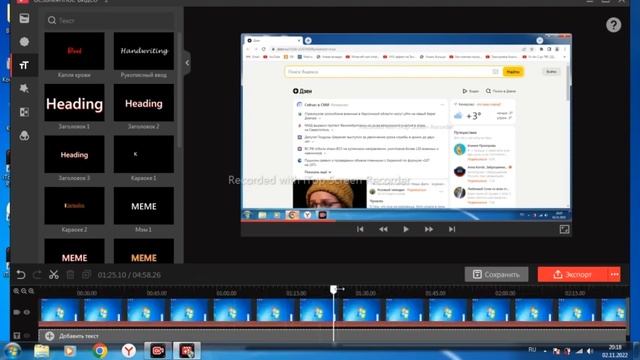This screenshot has height=360, width=640.
Task: Open the Windows Start menu
Action: [13, 351]
